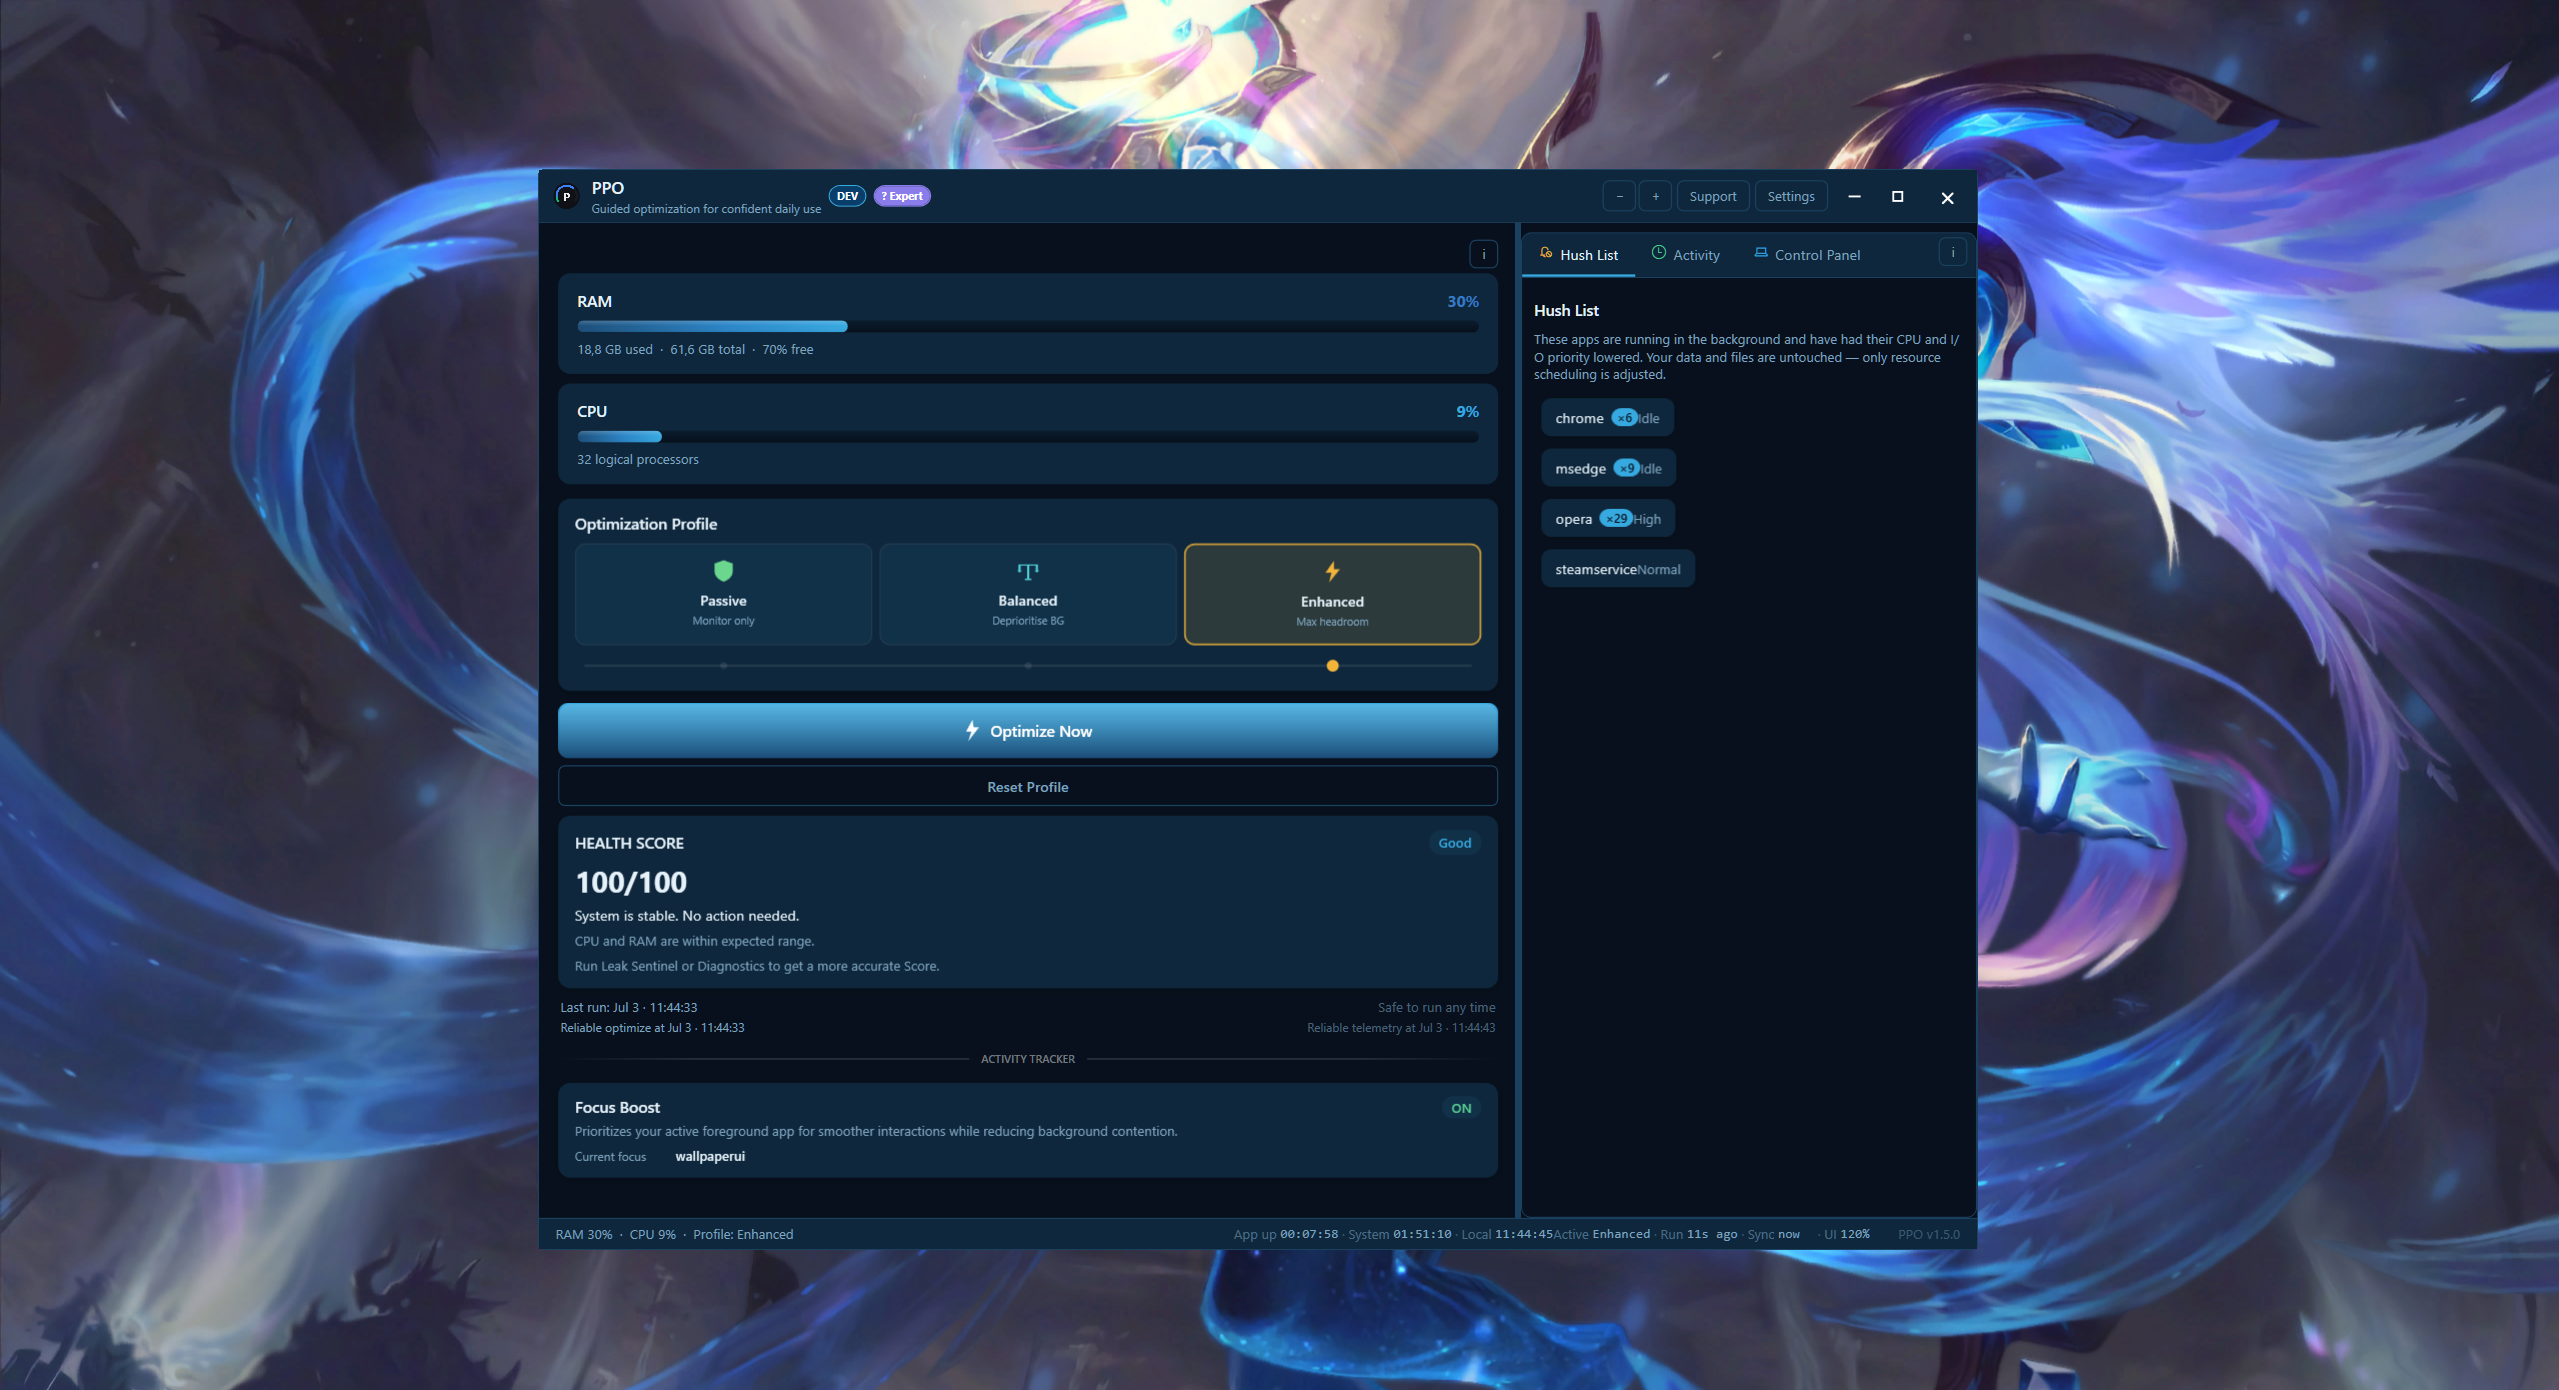Open the info button beside Control Panel tab
The image size is (2559, 1390).
coord(1952,253)
